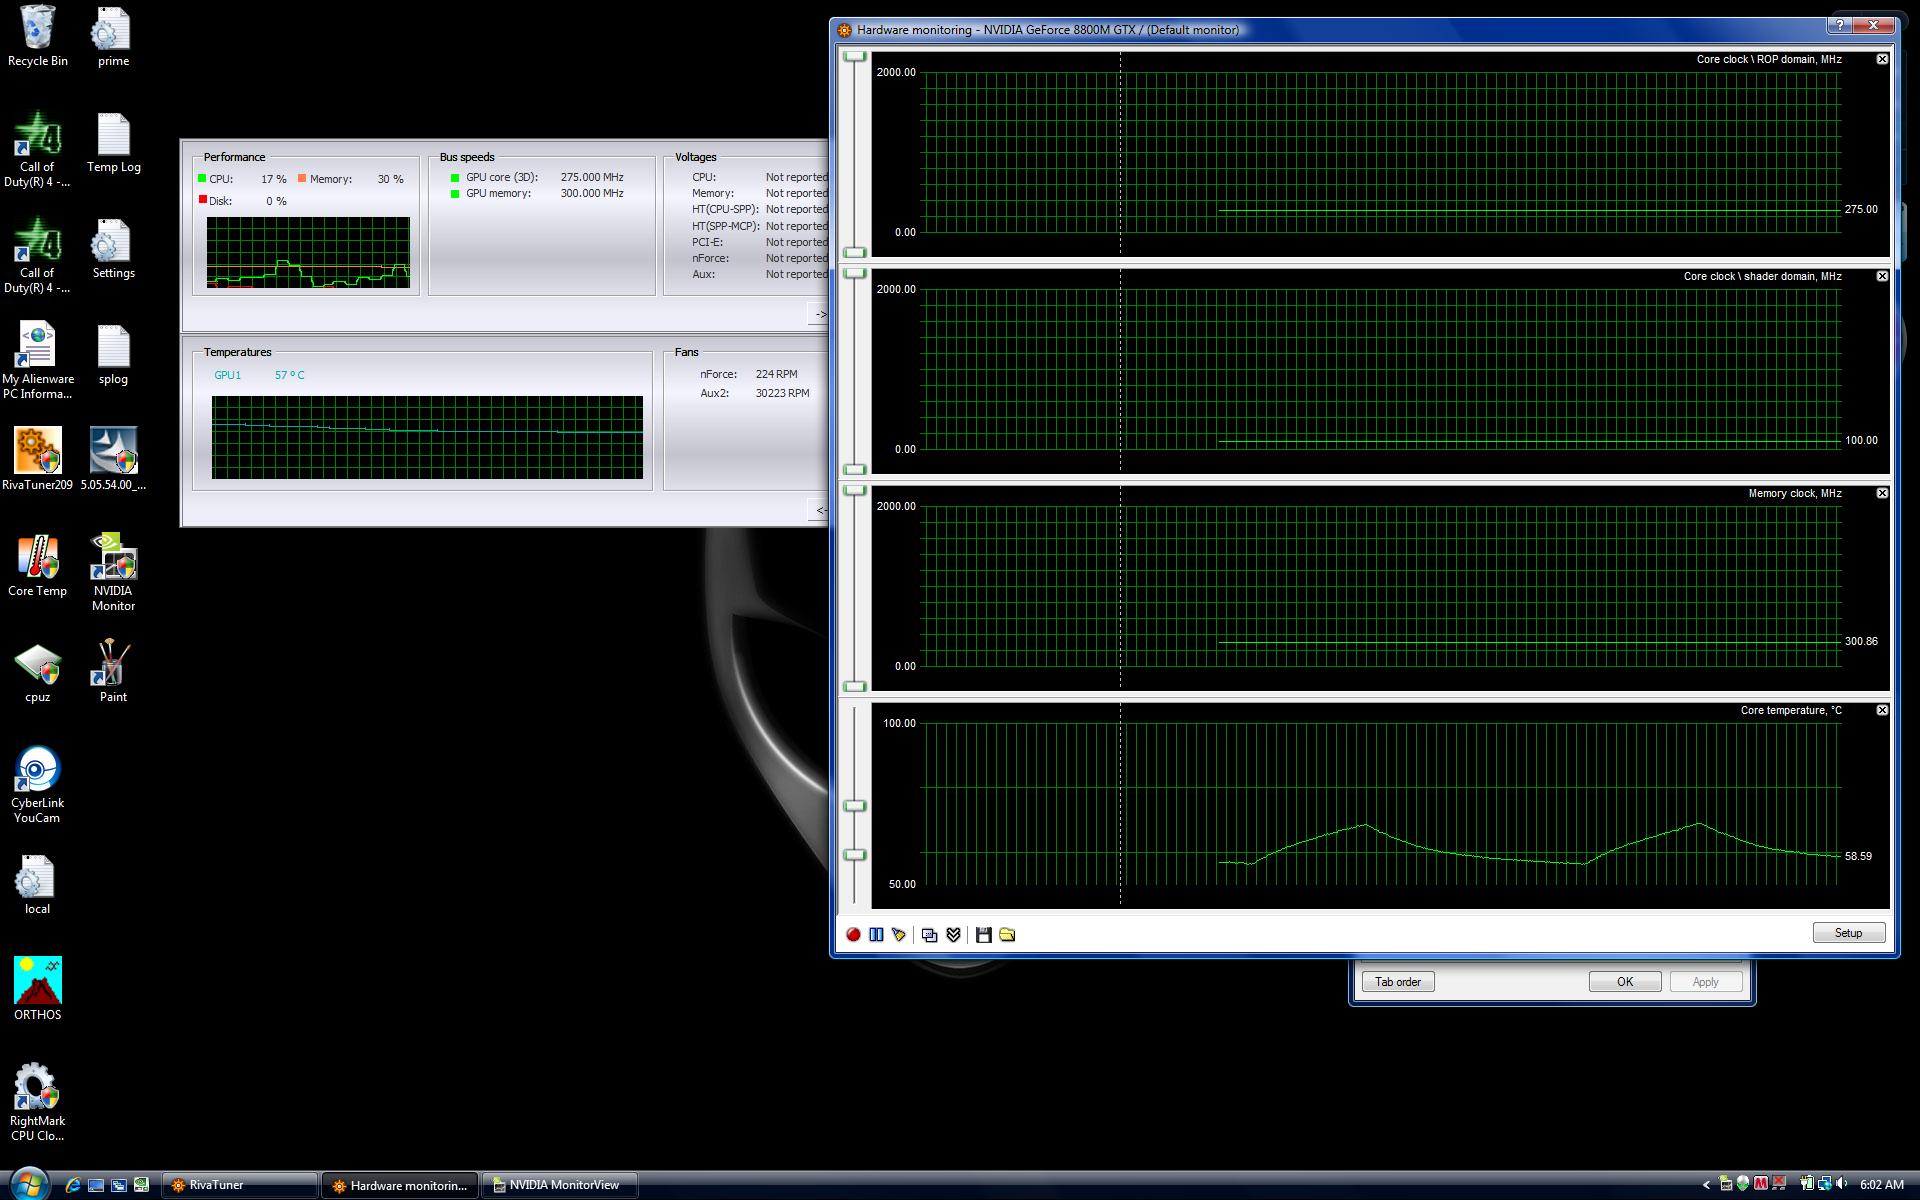This screenshot has height=1200, width=1920.
Task: Collapse MonitorView panel with lower arrow button
Action: (x=819, y=510)
